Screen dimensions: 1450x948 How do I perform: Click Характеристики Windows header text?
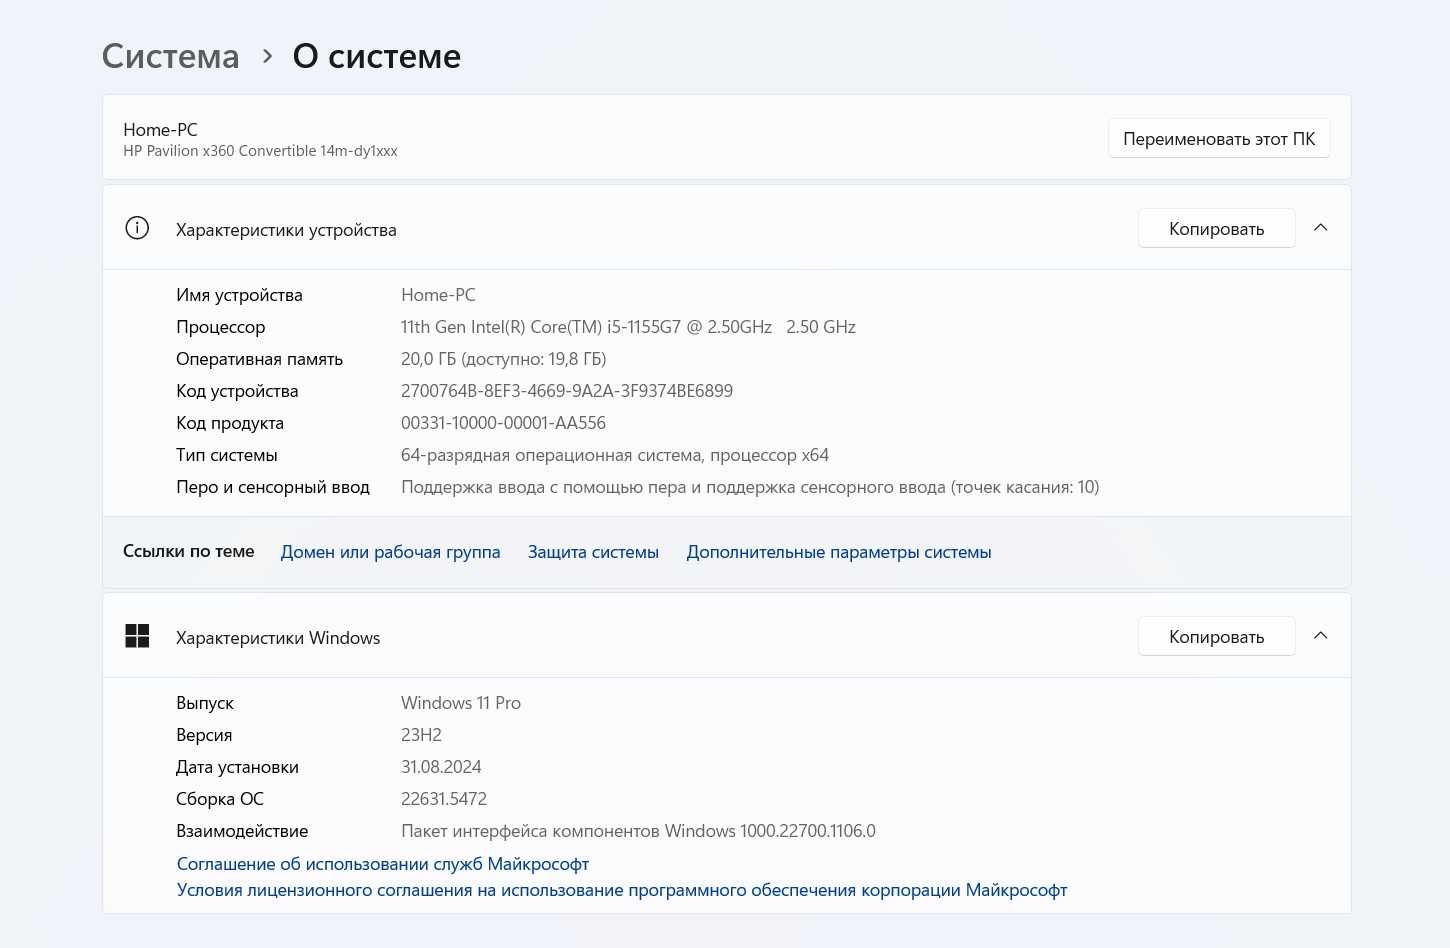(x=278, y=638)
